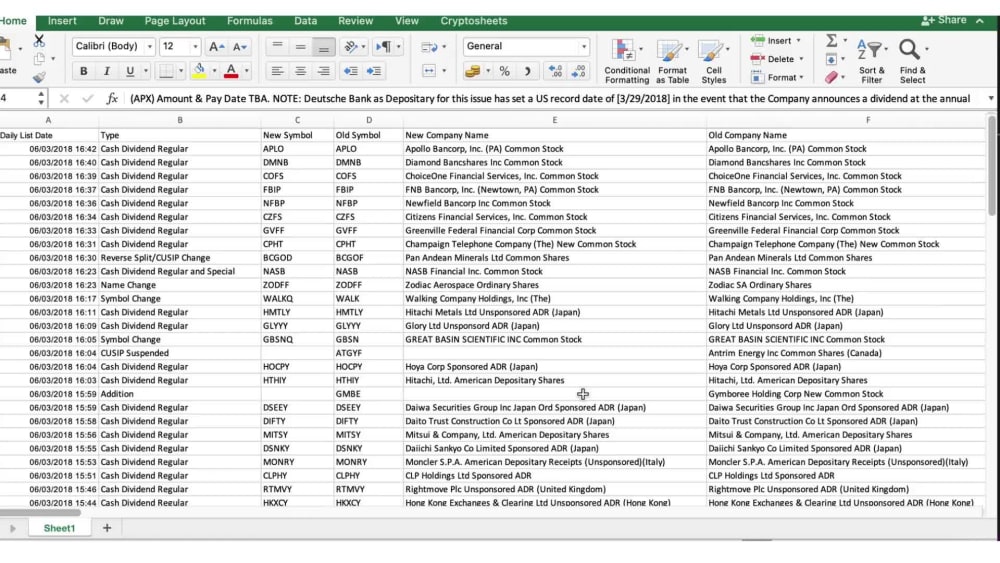The image size is (1000, 563).
Task: Open font color dropdown arrow
Action: tap(247, 71)
